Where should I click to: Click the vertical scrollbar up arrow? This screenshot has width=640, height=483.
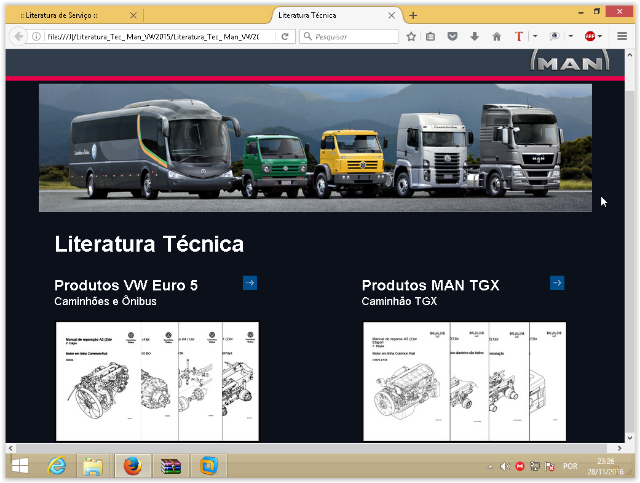pyautogui.click(x=630, y=55)
